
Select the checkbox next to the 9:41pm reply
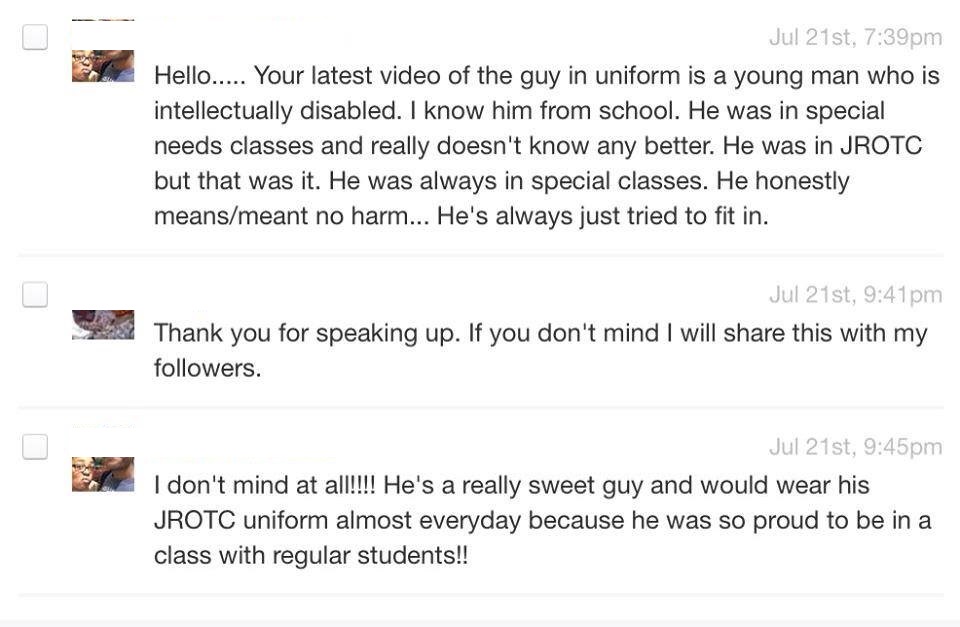pyautogui.click(x=35, y=294)
